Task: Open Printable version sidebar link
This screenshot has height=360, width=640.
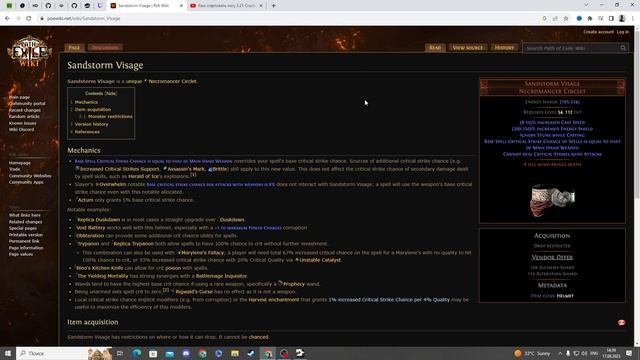Action: click(x=26, y=235)
